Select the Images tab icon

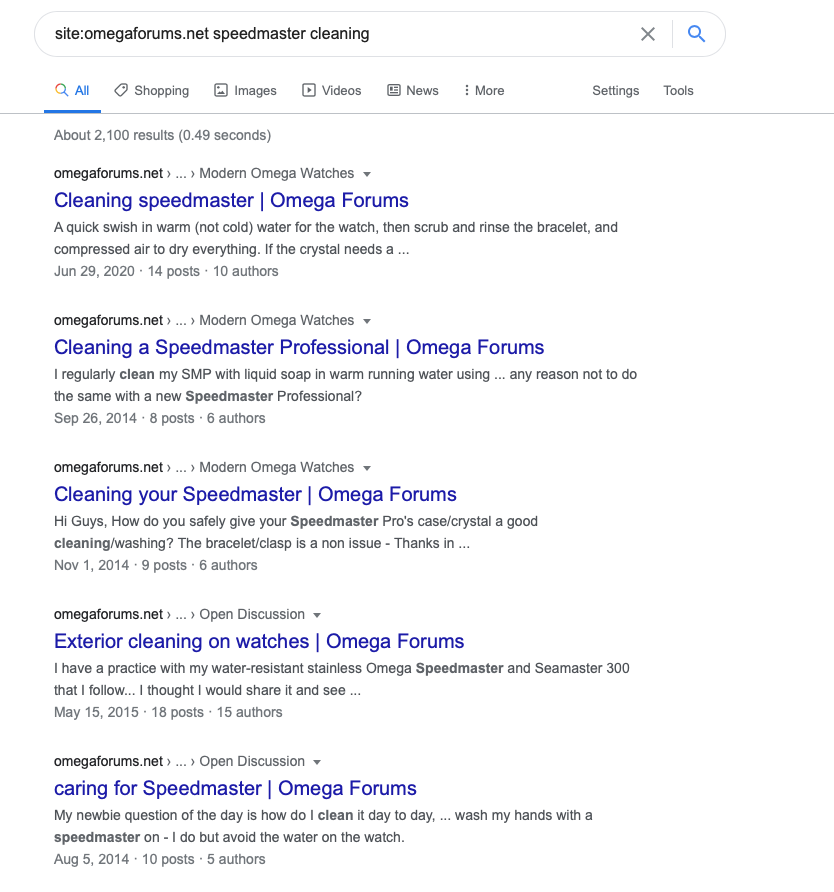pos(221,90)
